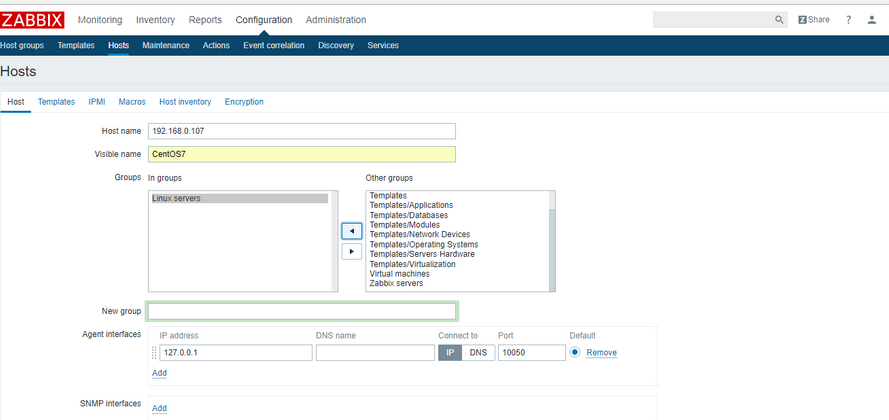Go to Host groups submenu
This screenshot has height=420, width=889.
pos(22,45)
